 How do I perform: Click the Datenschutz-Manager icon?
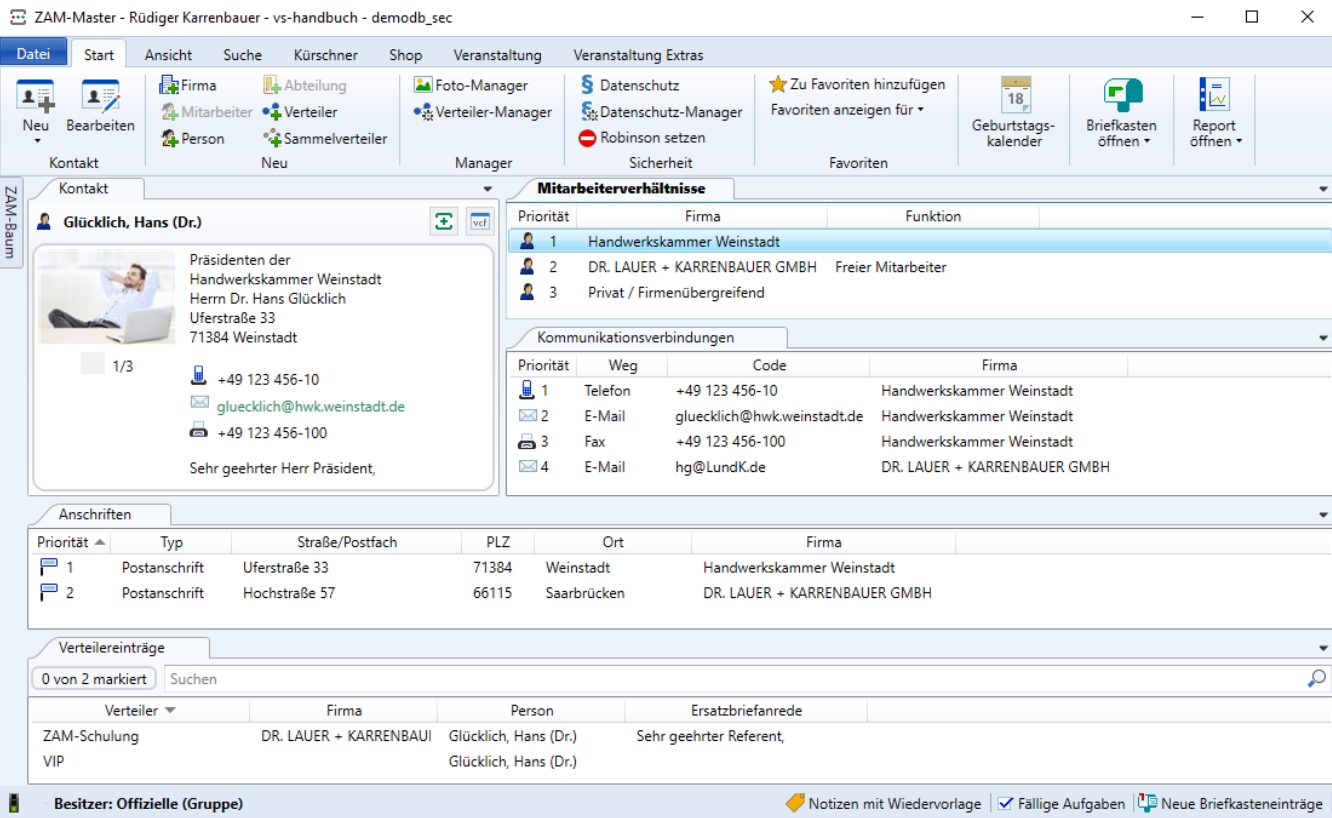pos(589,113)
